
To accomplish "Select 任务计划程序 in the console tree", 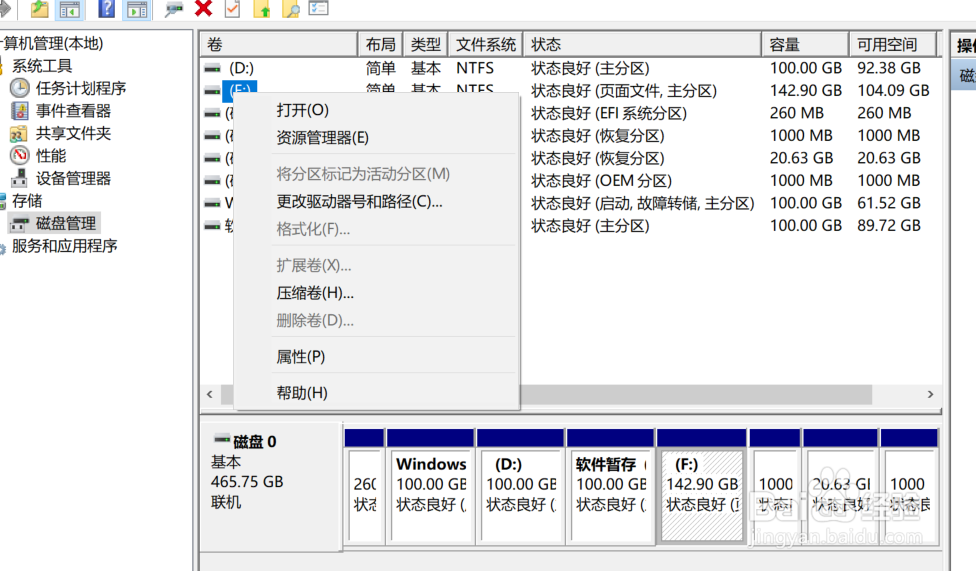I will point(81,88).
